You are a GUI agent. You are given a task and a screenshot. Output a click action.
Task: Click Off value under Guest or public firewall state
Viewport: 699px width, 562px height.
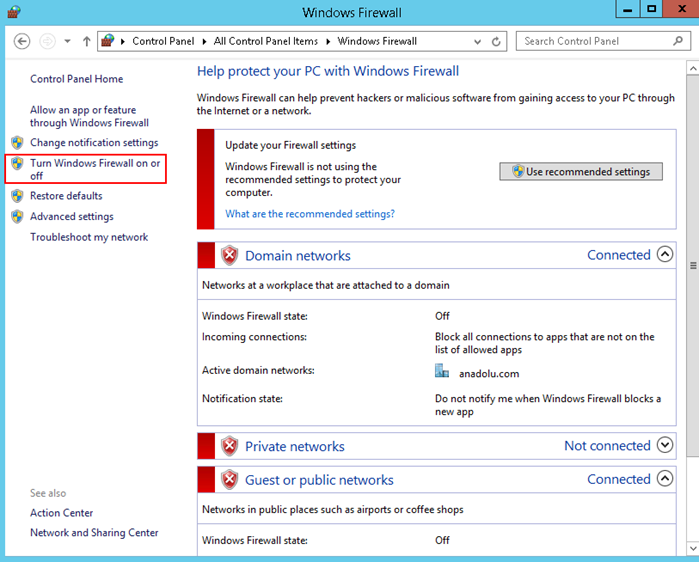click(442, 540)
